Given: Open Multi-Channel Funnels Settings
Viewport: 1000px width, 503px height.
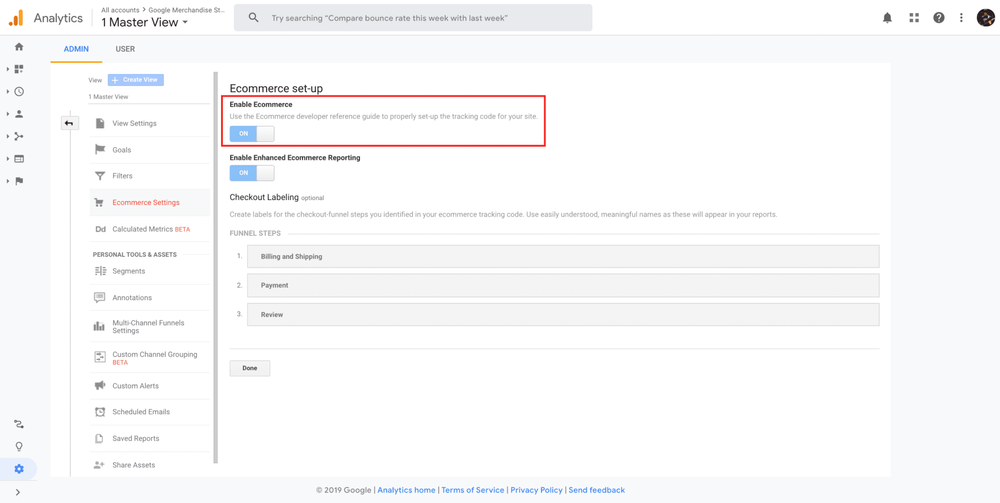Looking at the screenshot, I should pyautogui.click(x=149, y=326).
